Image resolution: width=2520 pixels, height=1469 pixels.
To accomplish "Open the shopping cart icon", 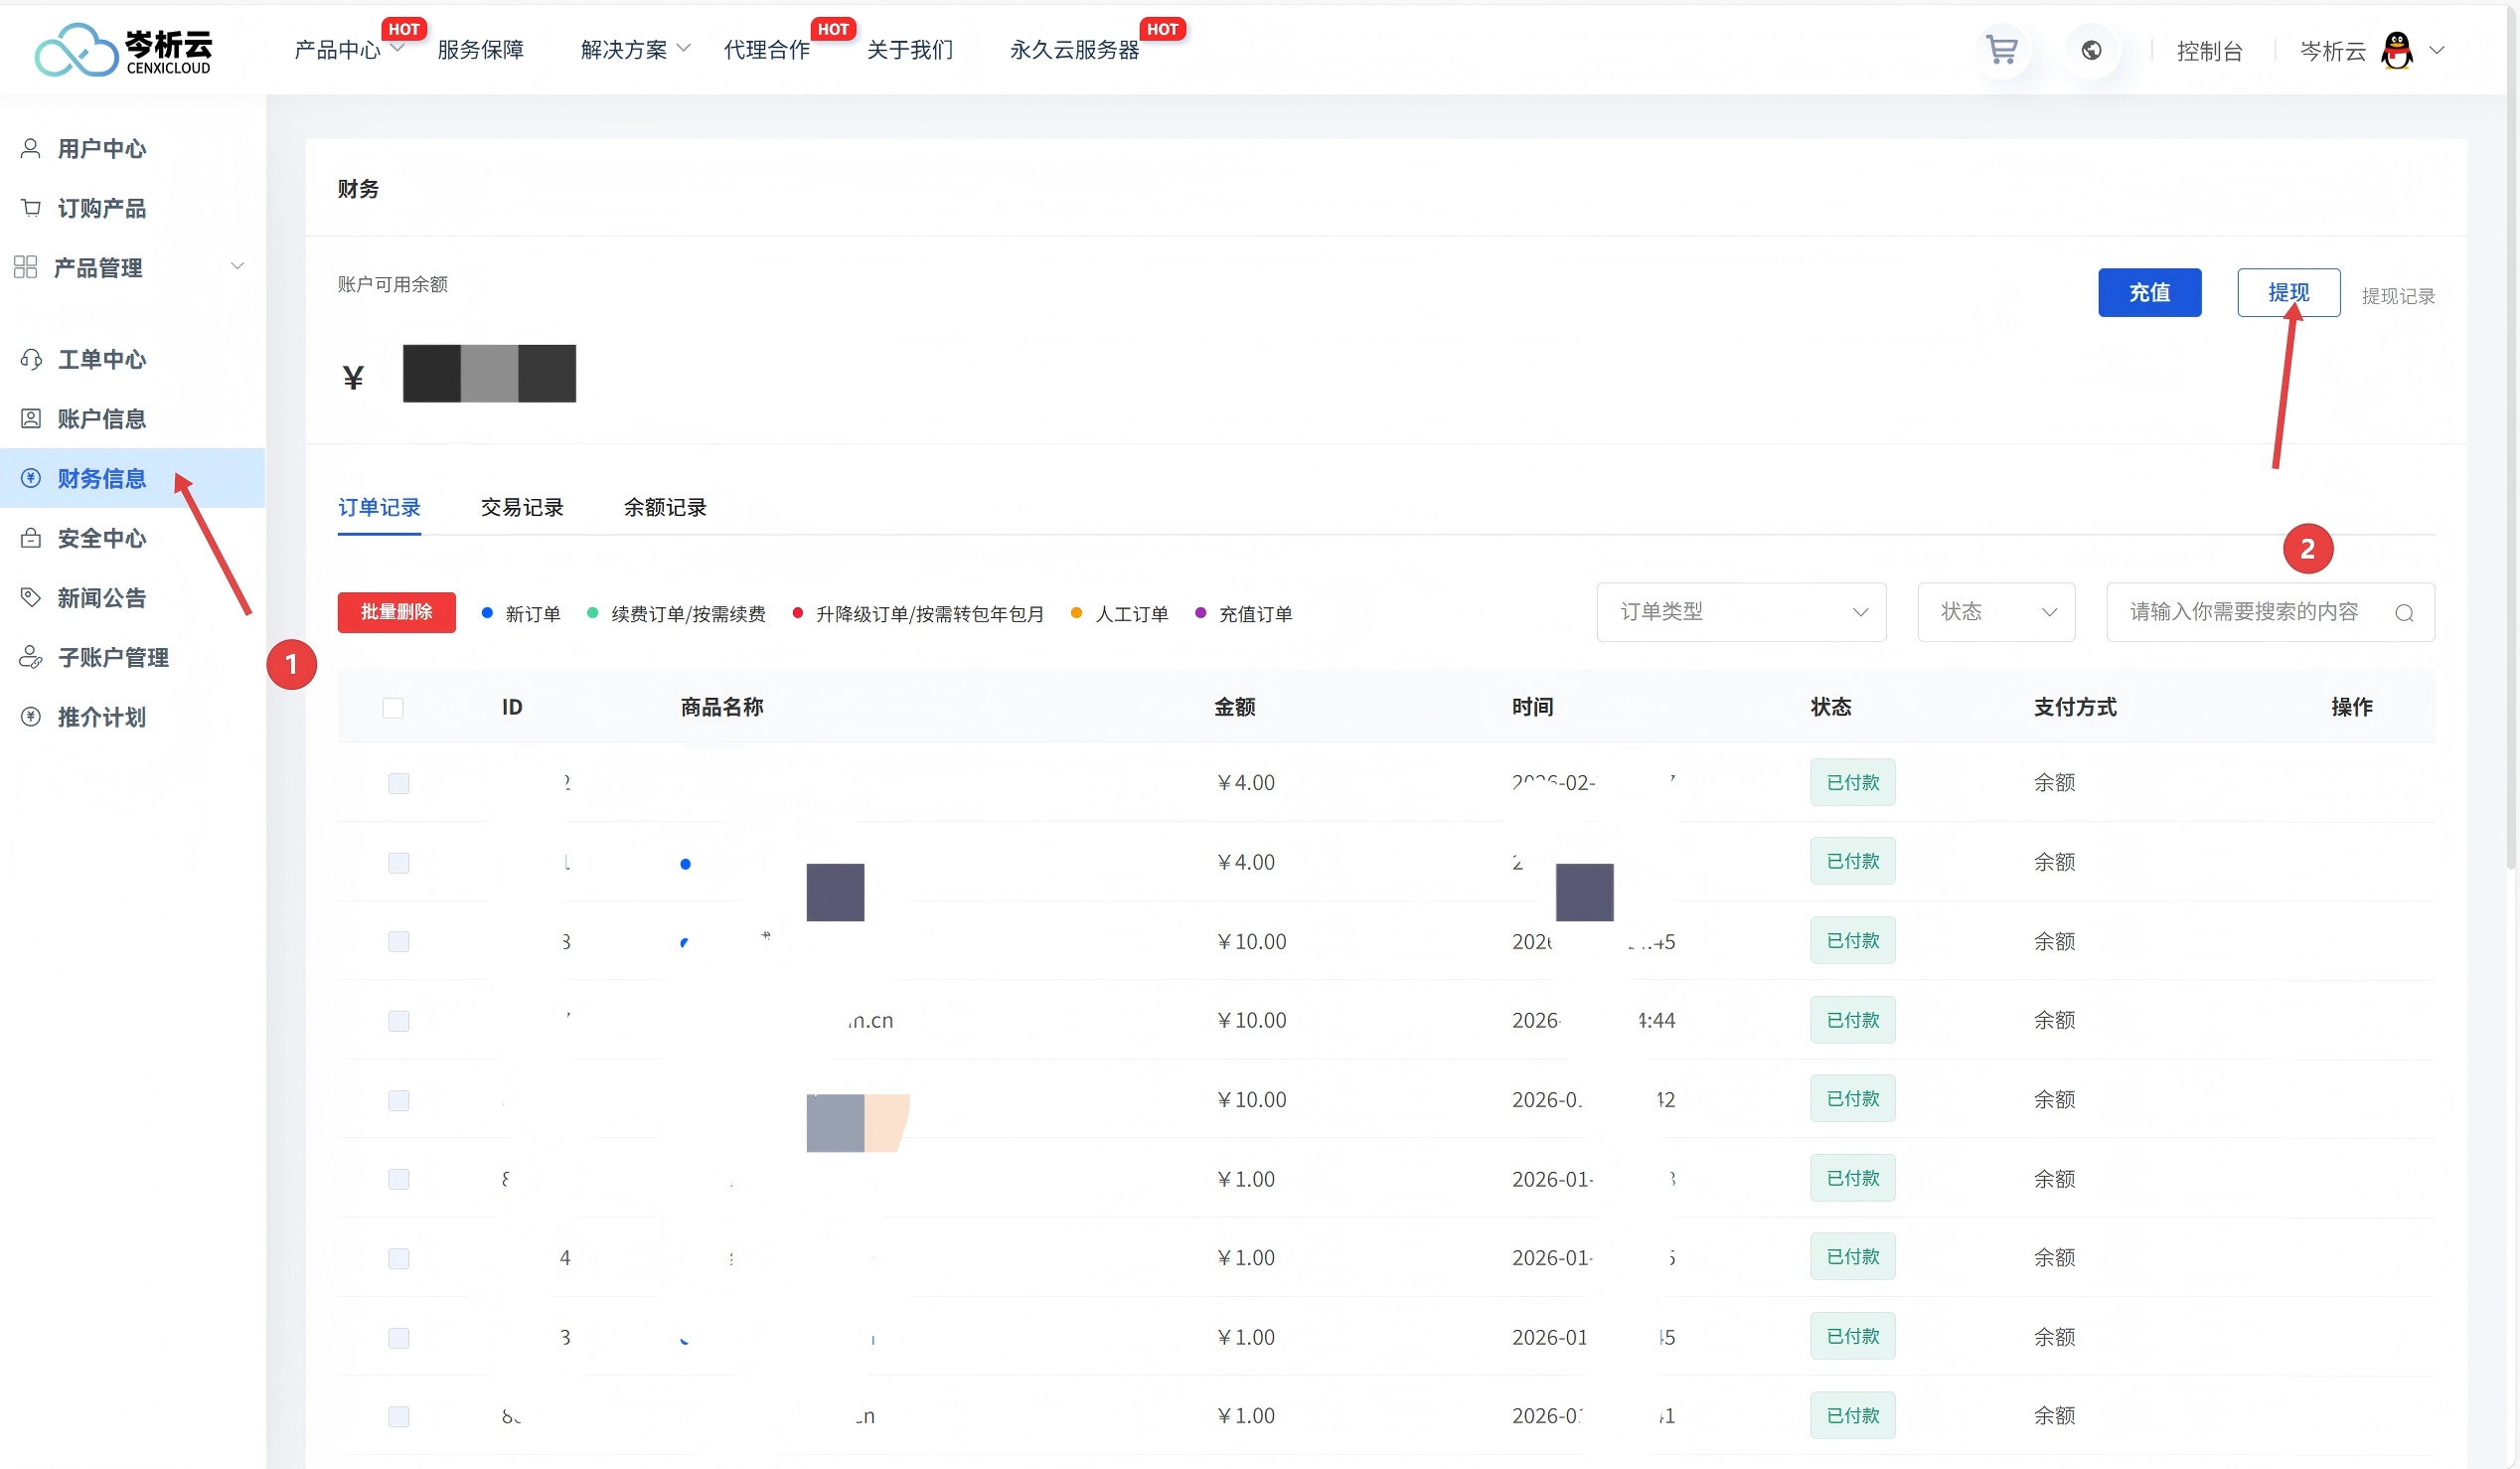I will coord(2001,50).
